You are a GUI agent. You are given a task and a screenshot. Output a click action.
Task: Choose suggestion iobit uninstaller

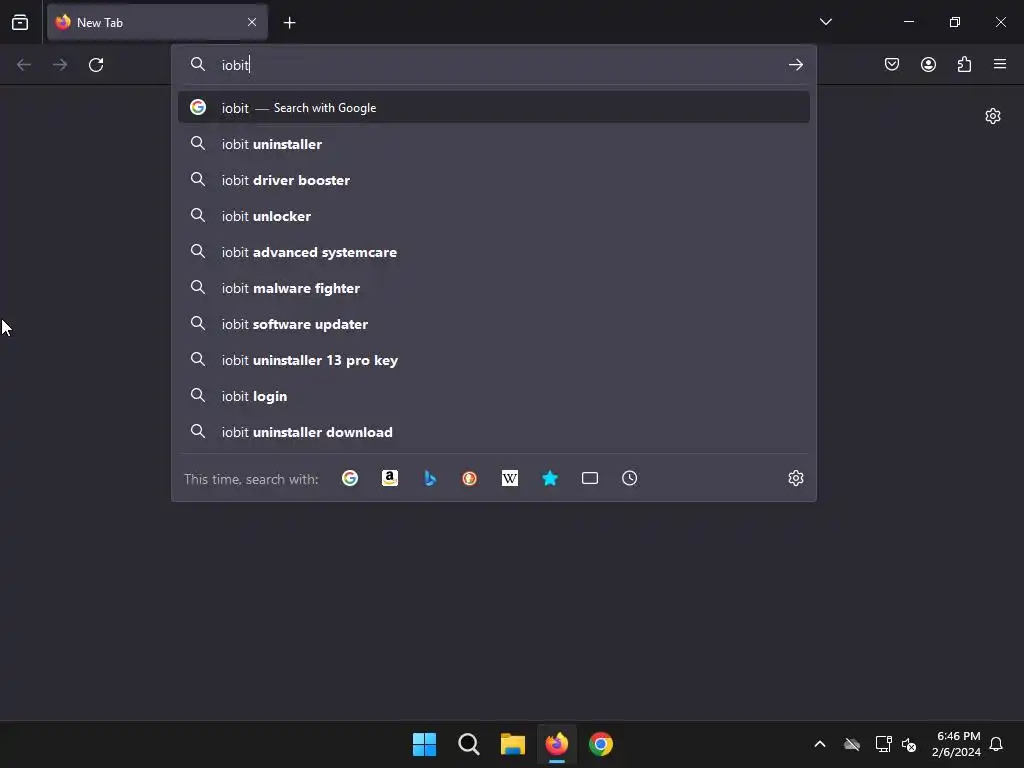[x=493, y=144]
